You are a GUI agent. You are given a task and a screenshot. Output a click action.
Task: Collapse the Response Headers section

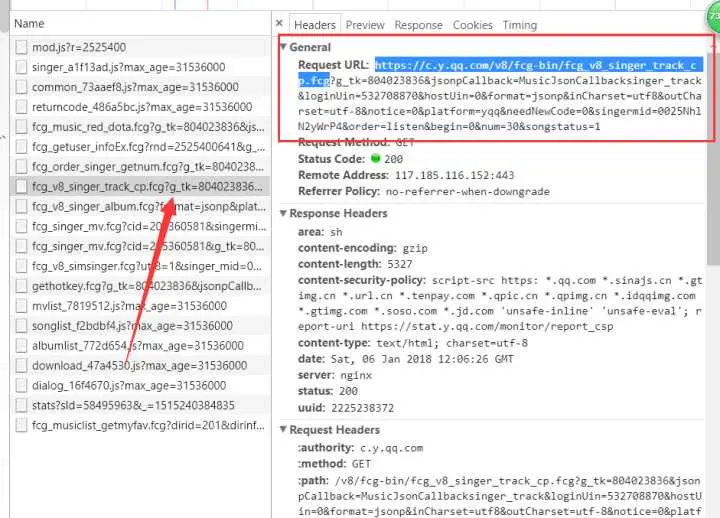283,213
